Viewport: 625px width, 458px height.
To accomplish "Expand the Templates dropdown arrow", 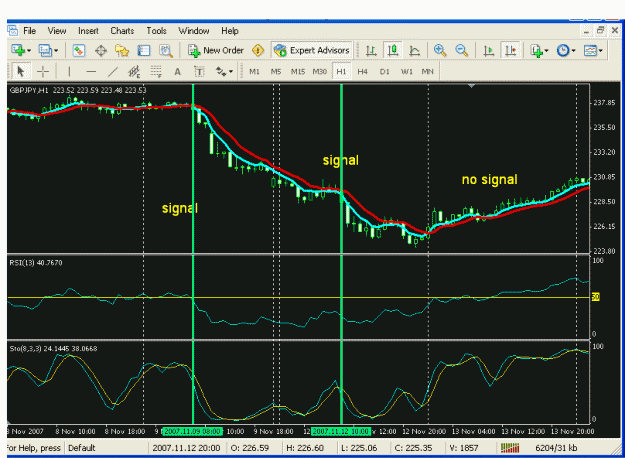I will pos(600,51).
